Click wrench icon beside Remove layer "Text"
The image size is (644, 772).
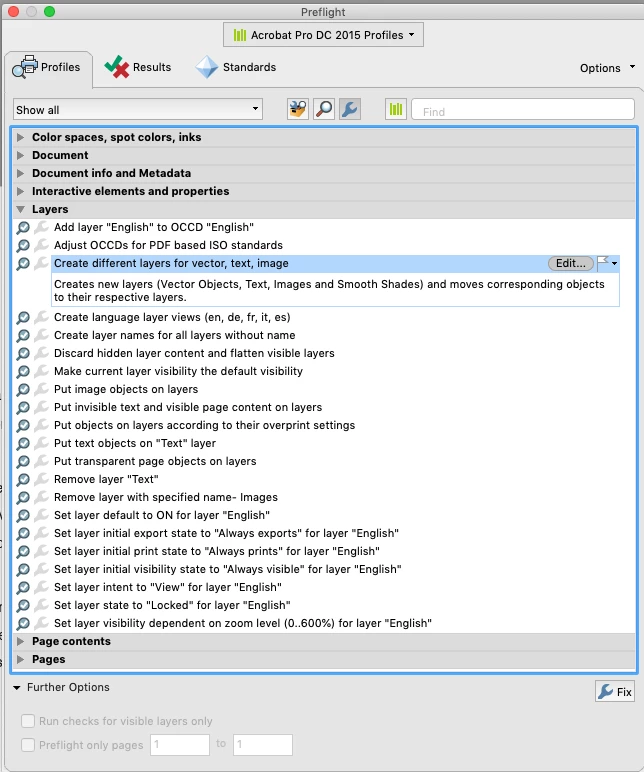[42, 479]
